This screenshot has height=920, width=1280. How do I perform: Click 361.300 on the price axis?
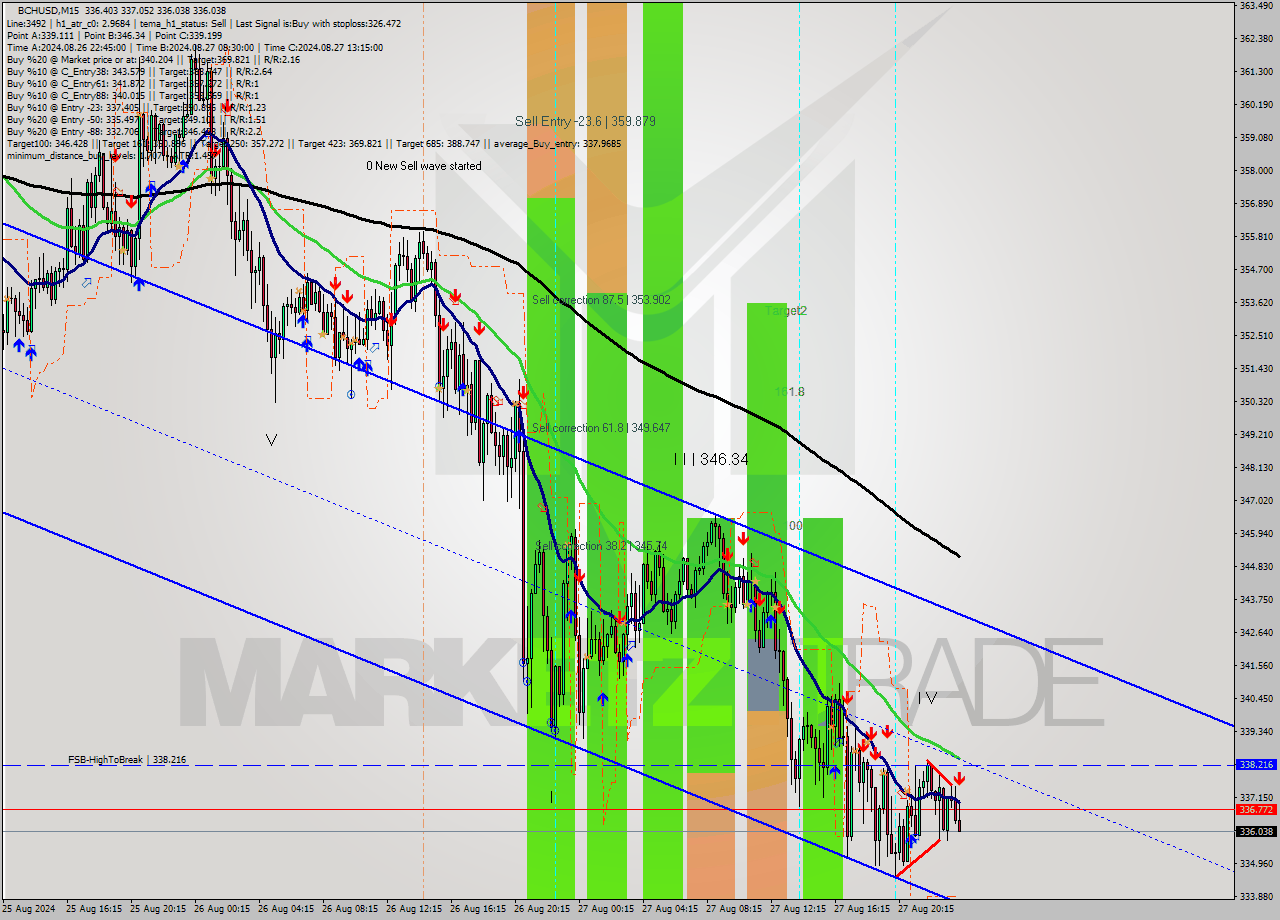[1256, 72]
